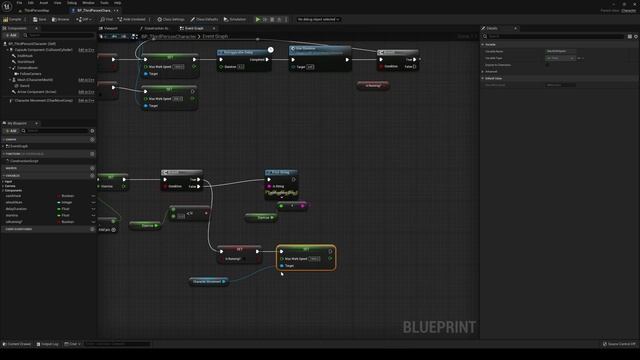
Task: Open My Blueprint view options gear
Action: click(92, 131)
